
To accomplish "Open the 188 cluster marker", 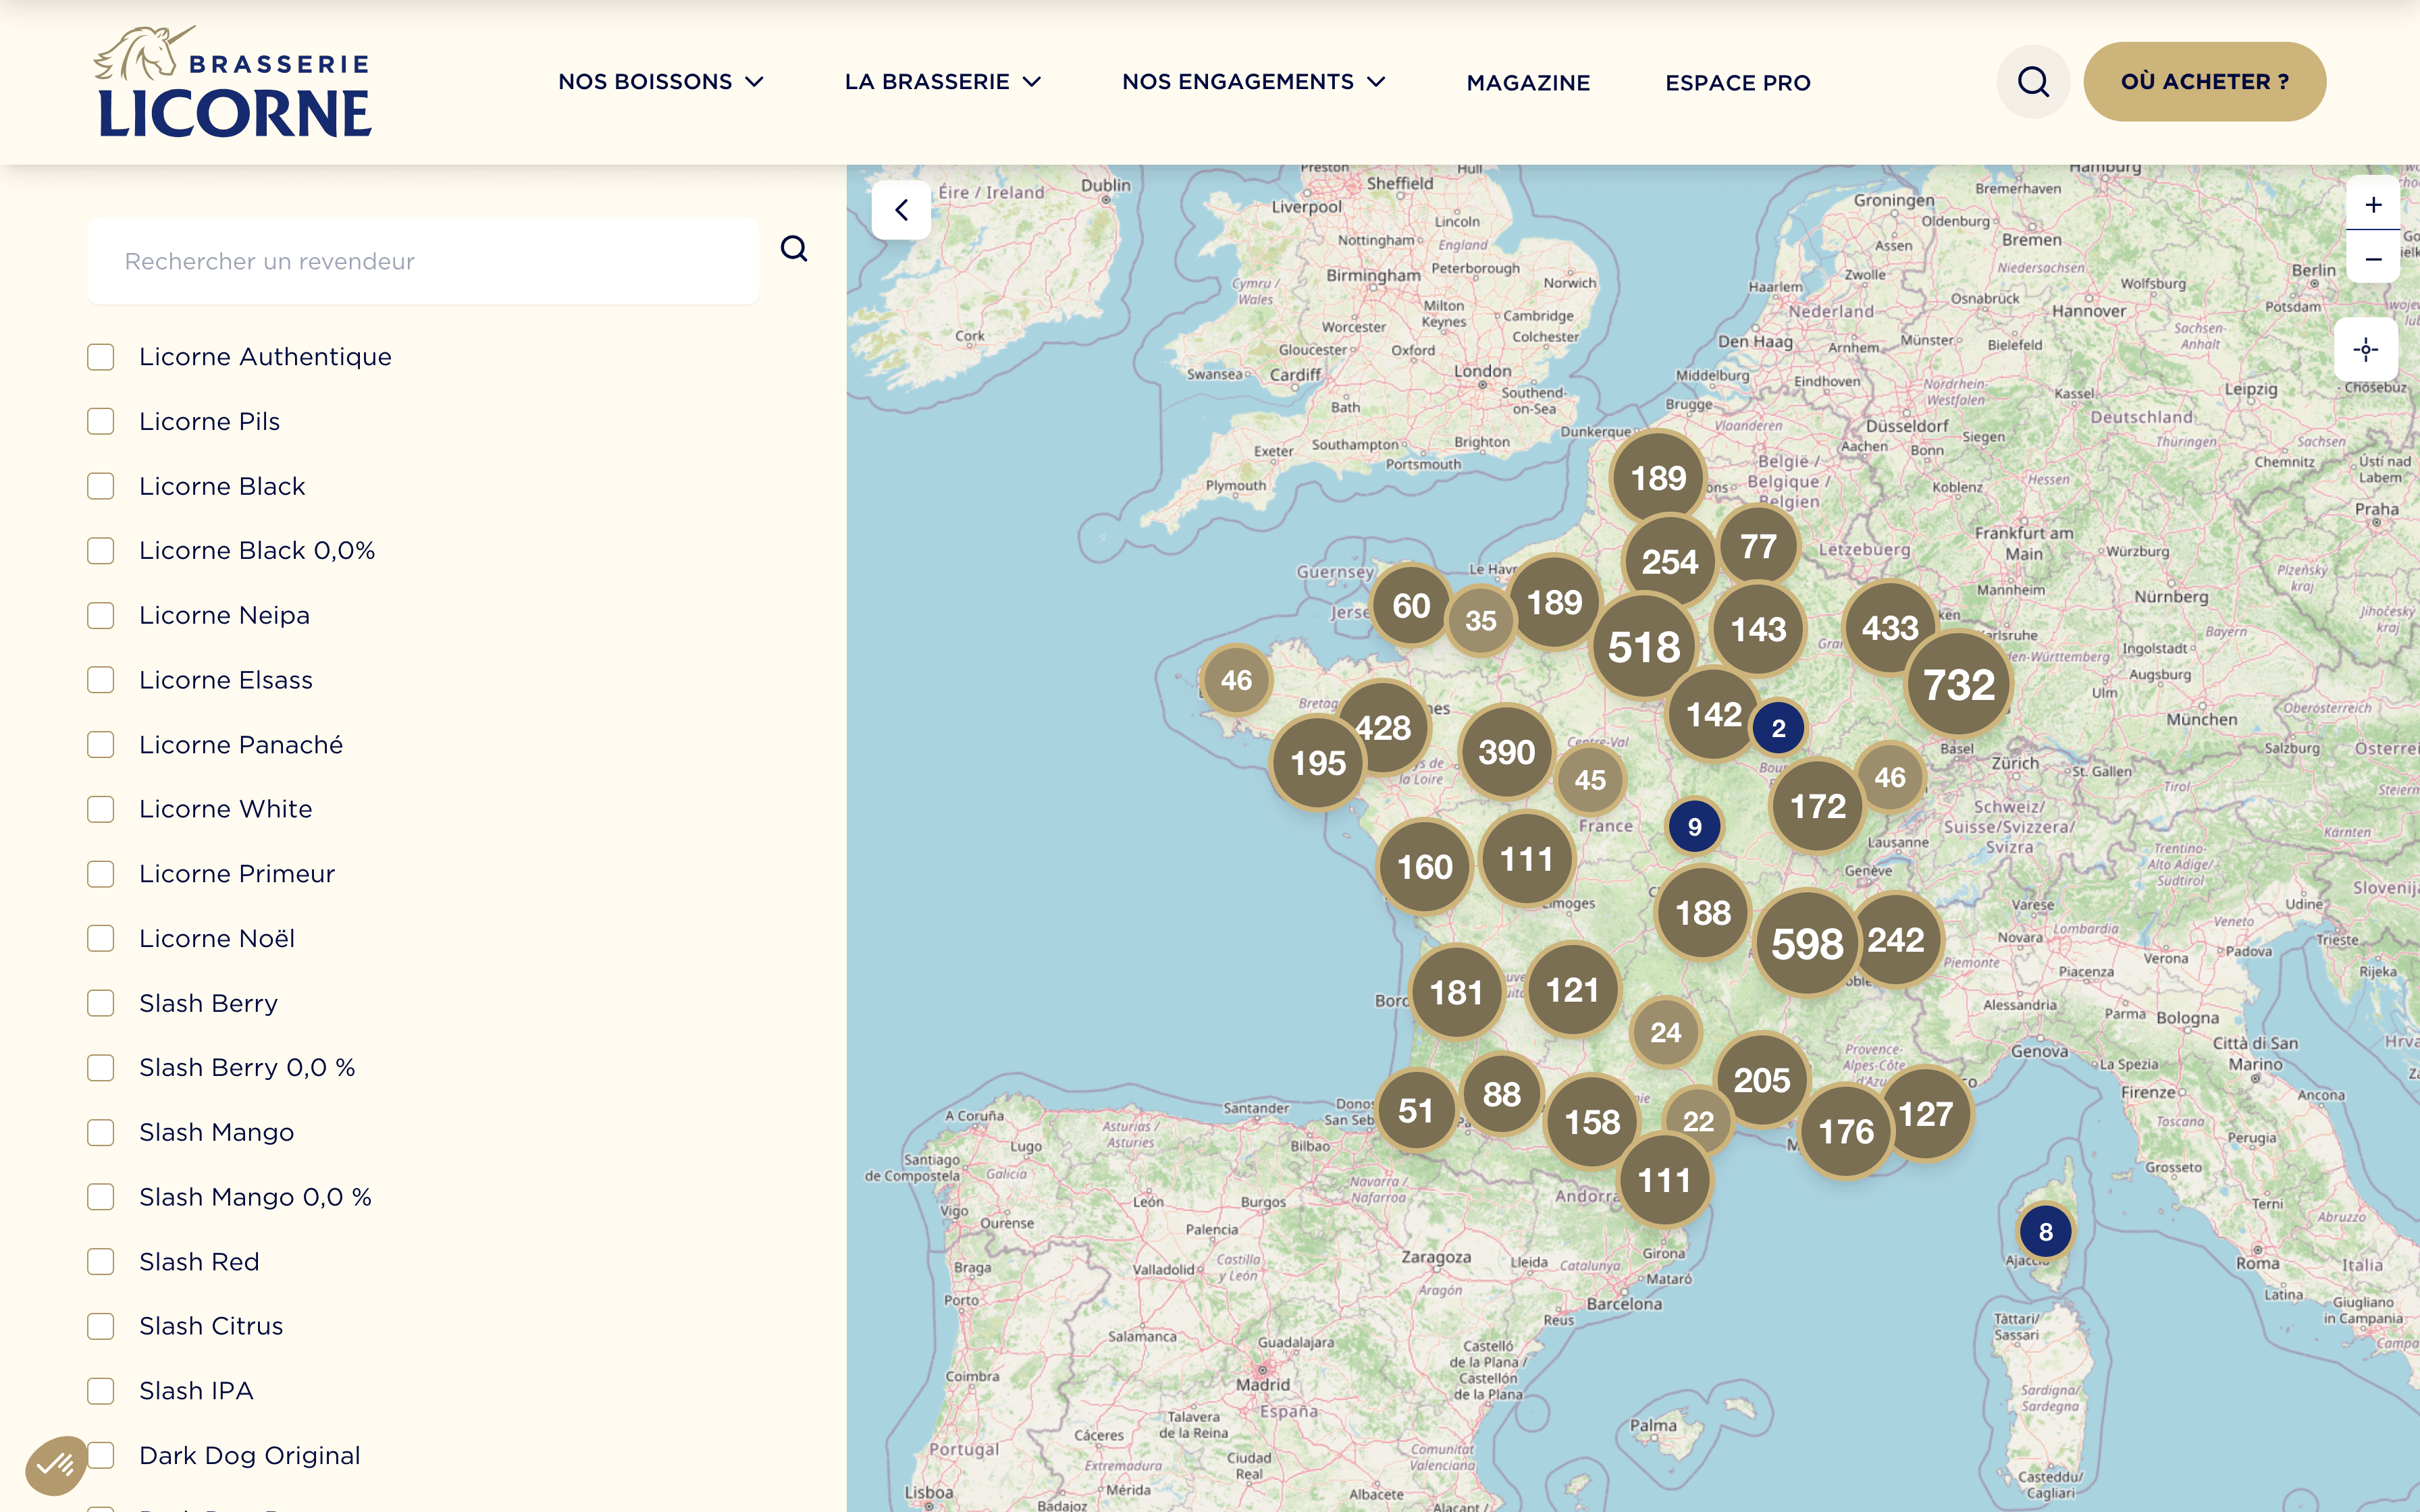I will [x=1702, y=913].
